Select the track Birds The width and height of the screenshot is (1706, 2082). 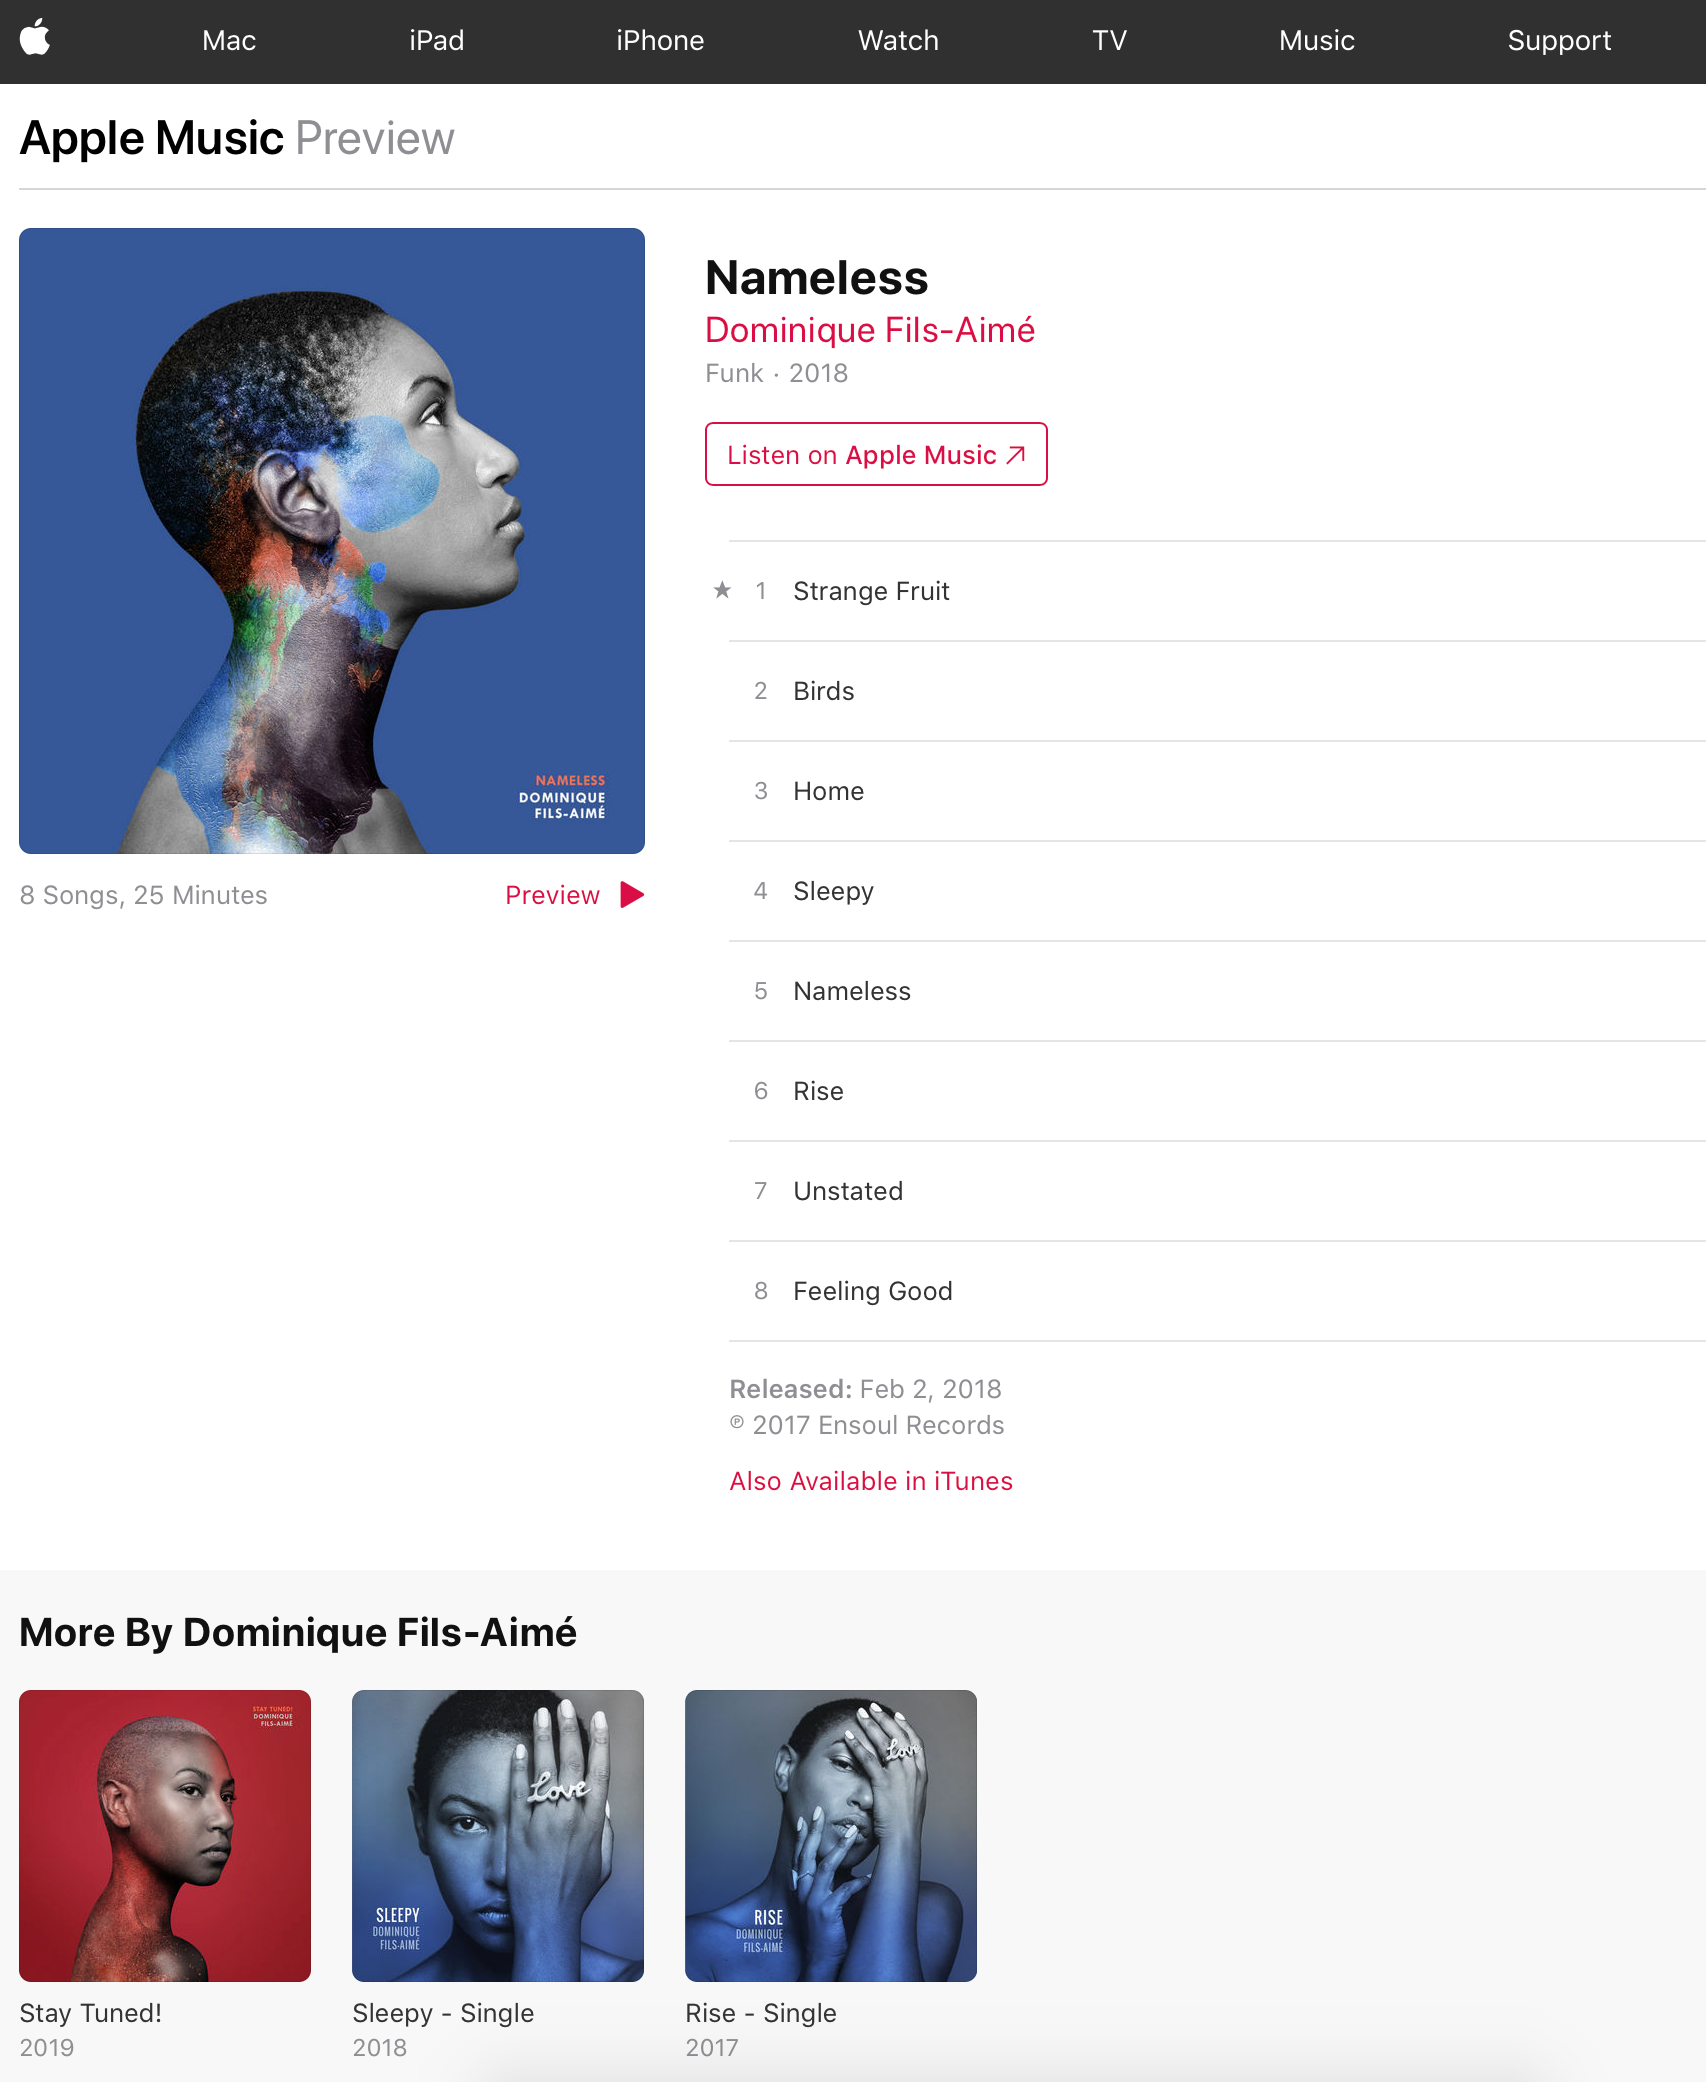(x=1217, y=691)
